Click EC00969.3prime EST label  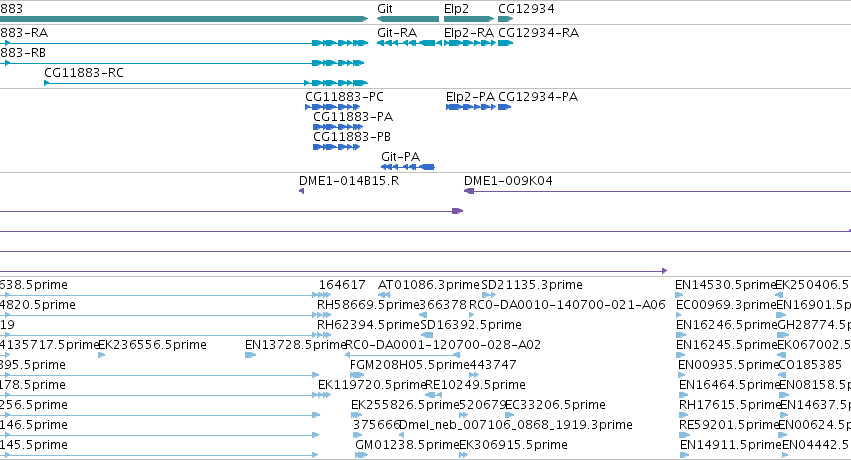(726, 305)
